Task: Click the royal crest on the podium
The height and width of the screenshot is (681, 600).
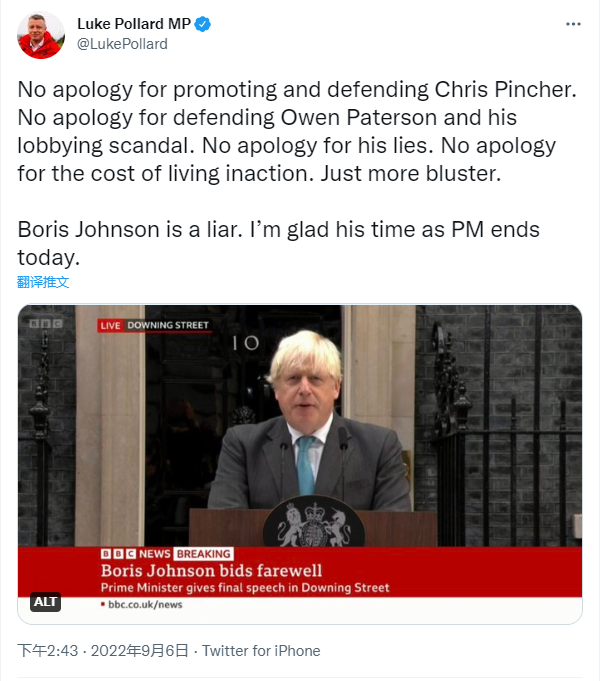Action: [x=314, y=523]
